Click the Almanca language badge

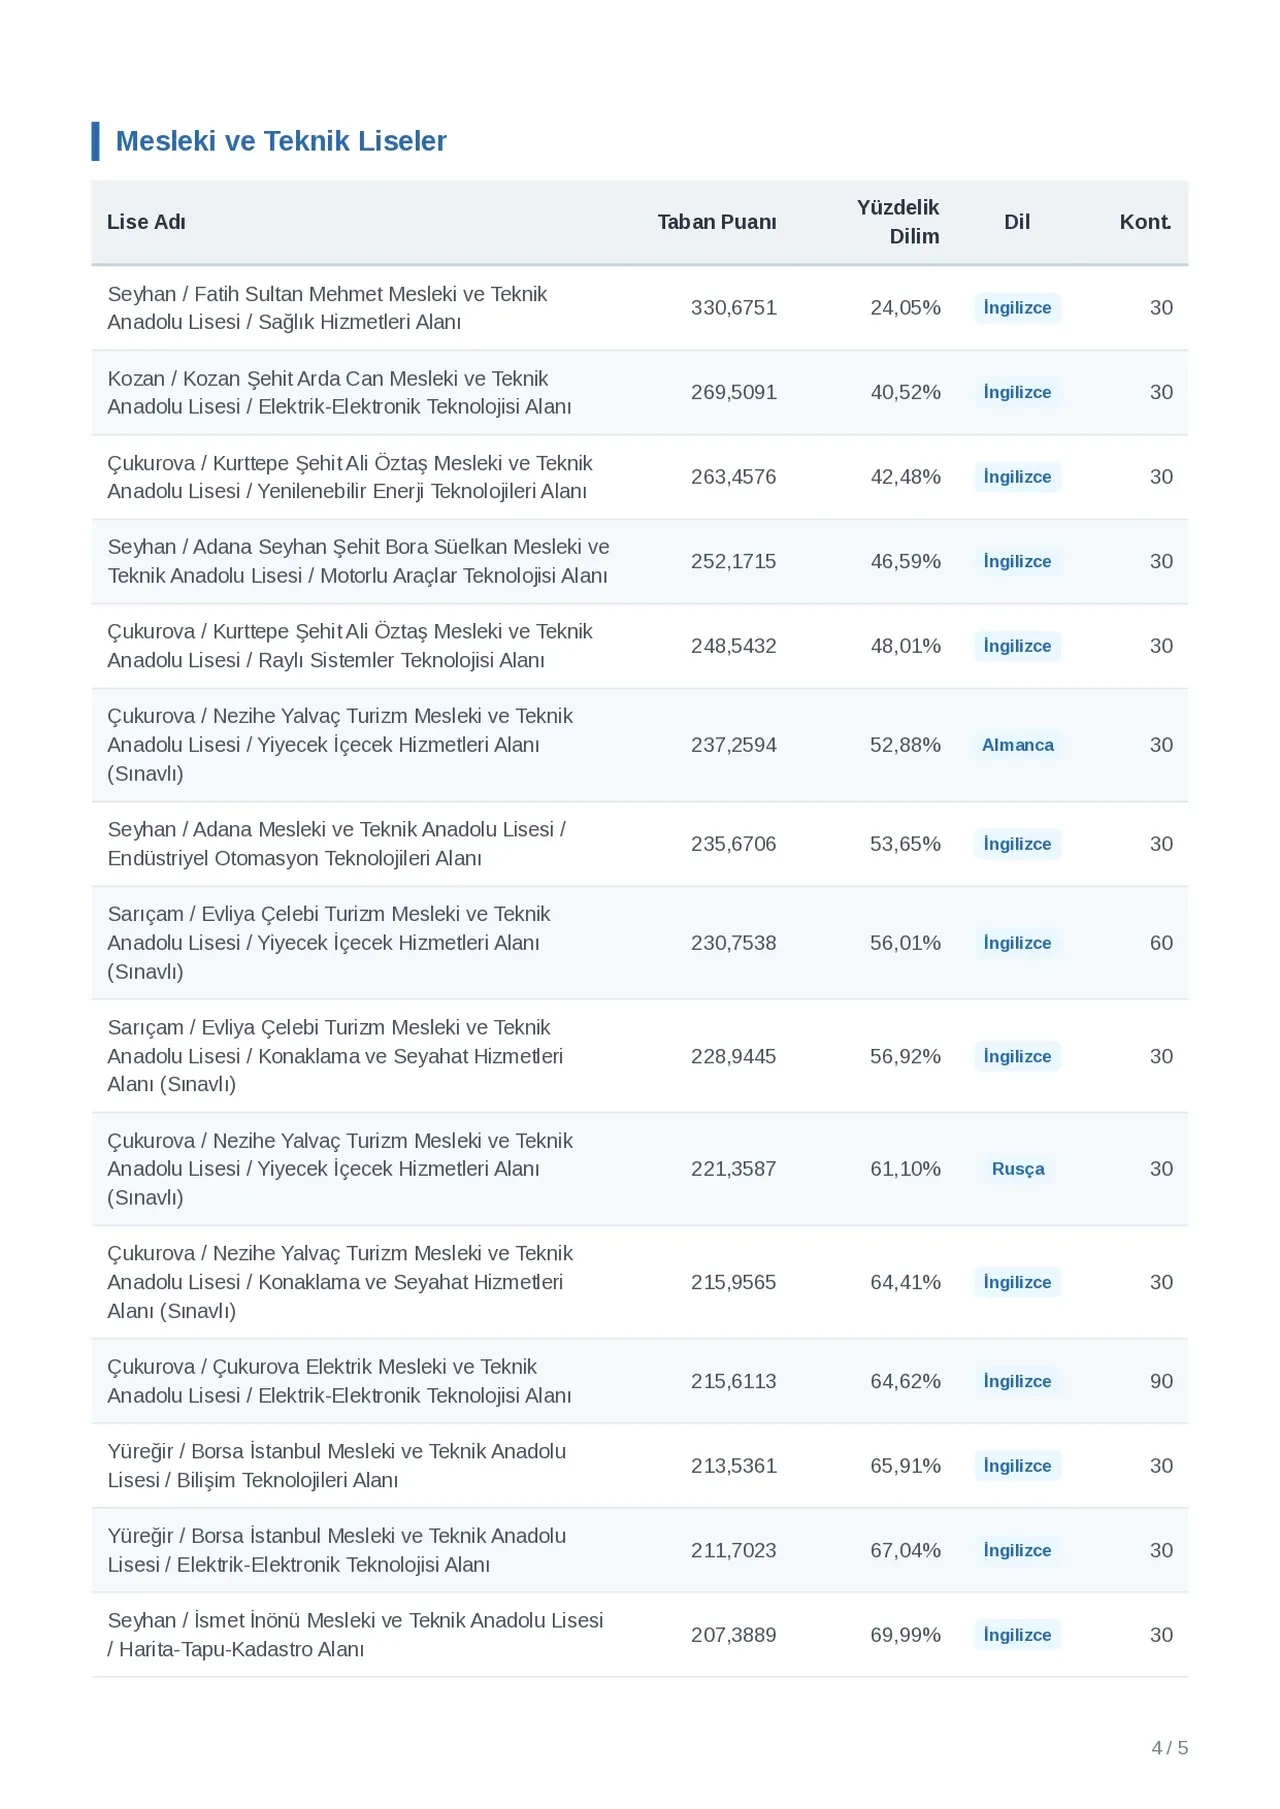pos(1017,745)
